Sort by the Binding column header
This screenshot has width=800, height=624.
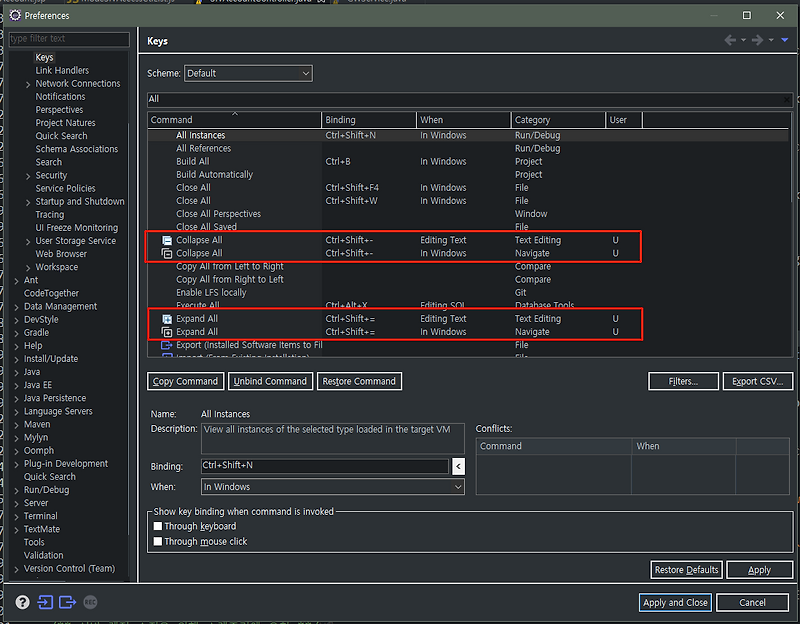point(369,120)
